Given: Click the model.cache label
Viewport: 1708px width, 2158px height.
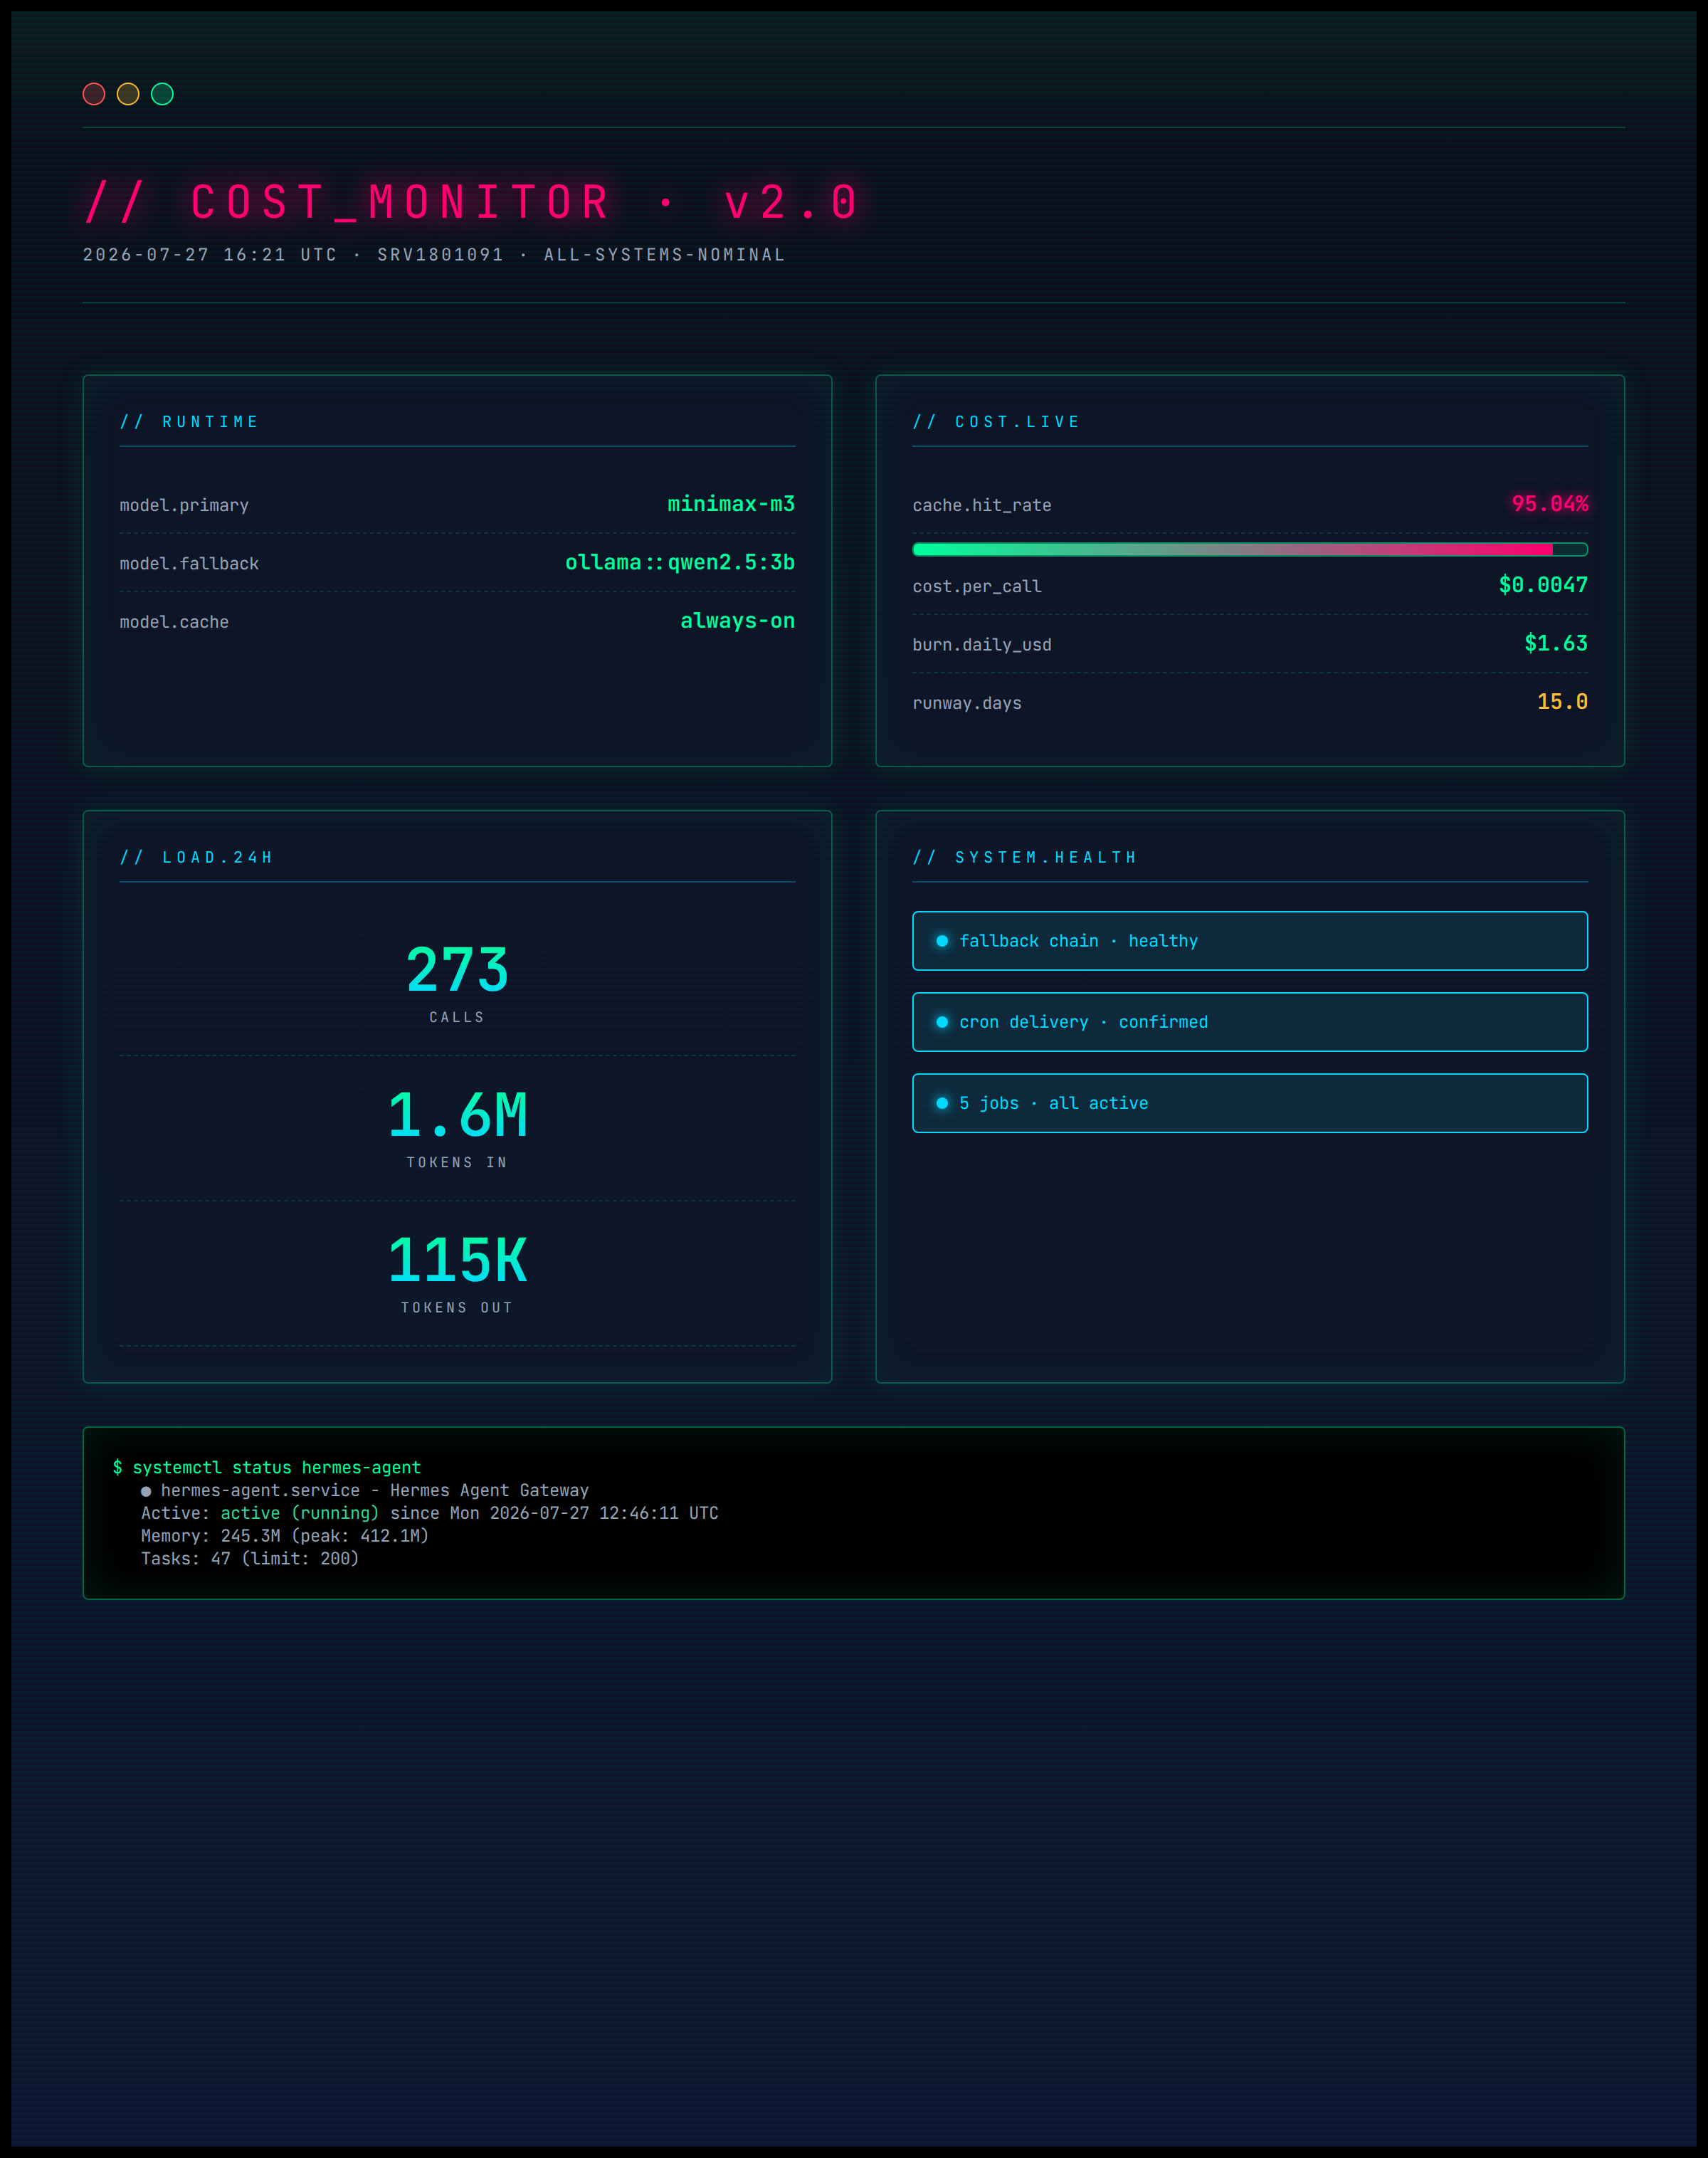Looking at the screenshot, I should (x=174, y=622).
